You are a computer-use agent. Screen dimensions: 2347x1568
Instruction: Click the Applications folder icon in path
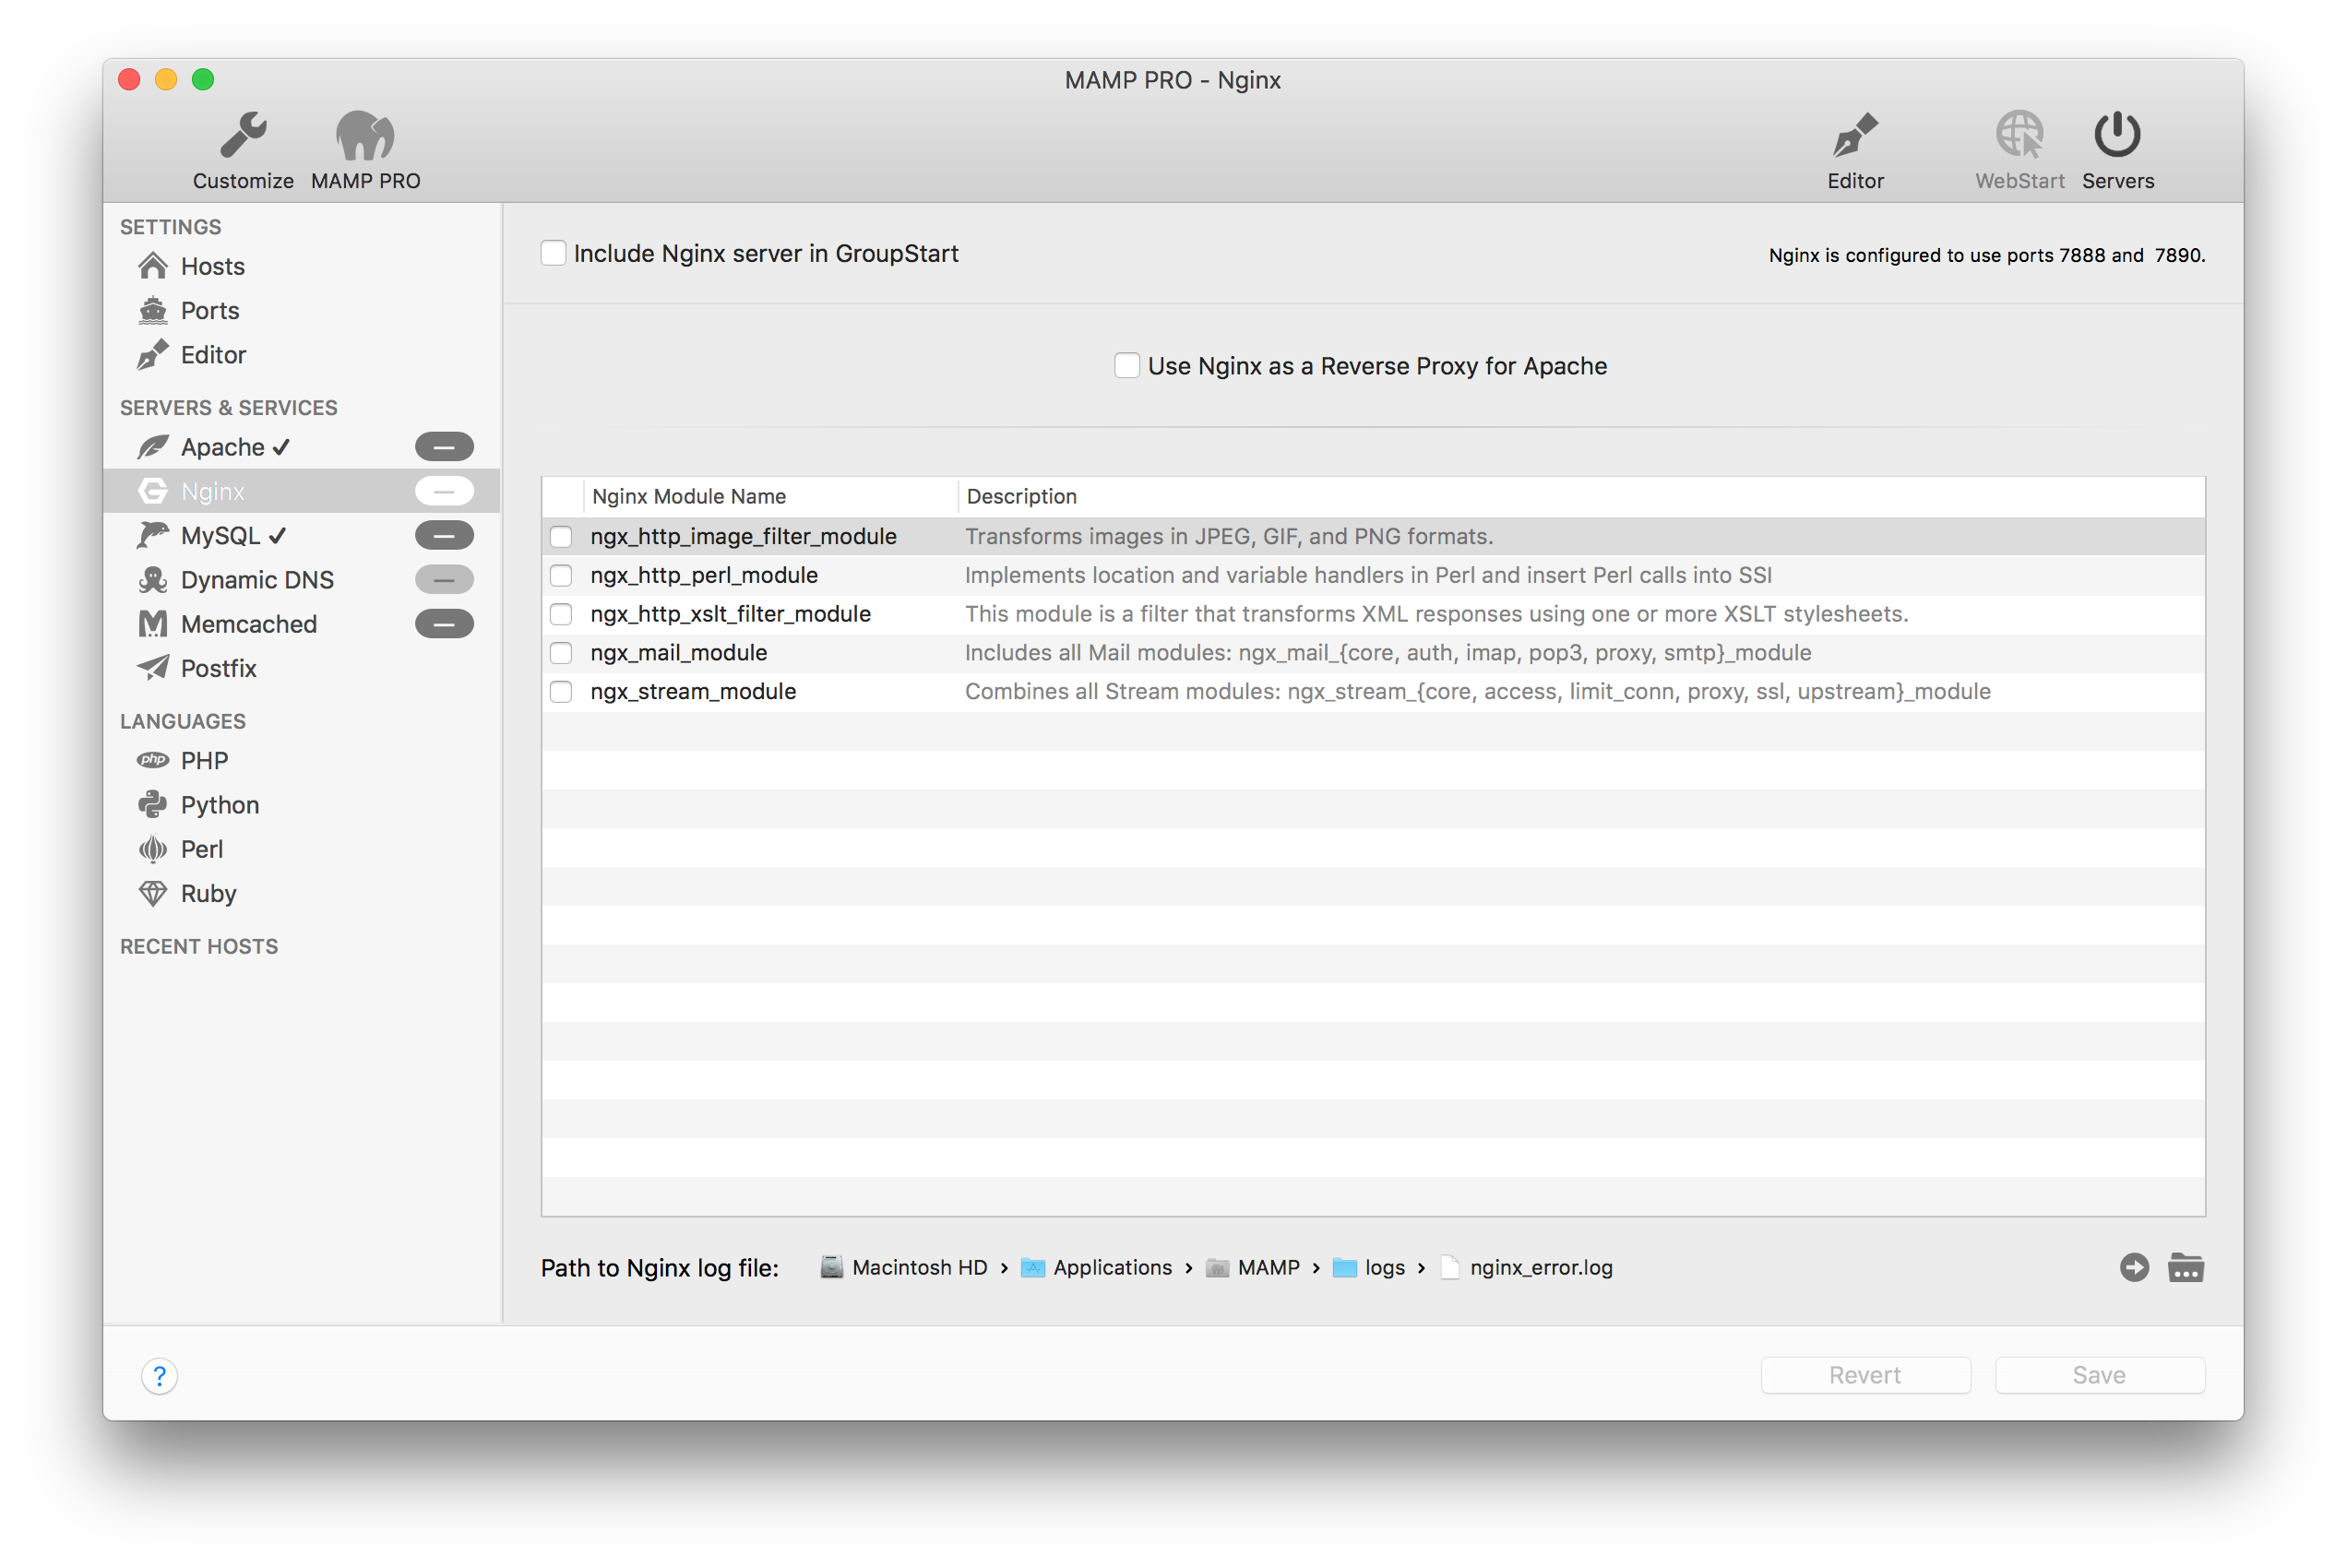pos(1033,1267)
